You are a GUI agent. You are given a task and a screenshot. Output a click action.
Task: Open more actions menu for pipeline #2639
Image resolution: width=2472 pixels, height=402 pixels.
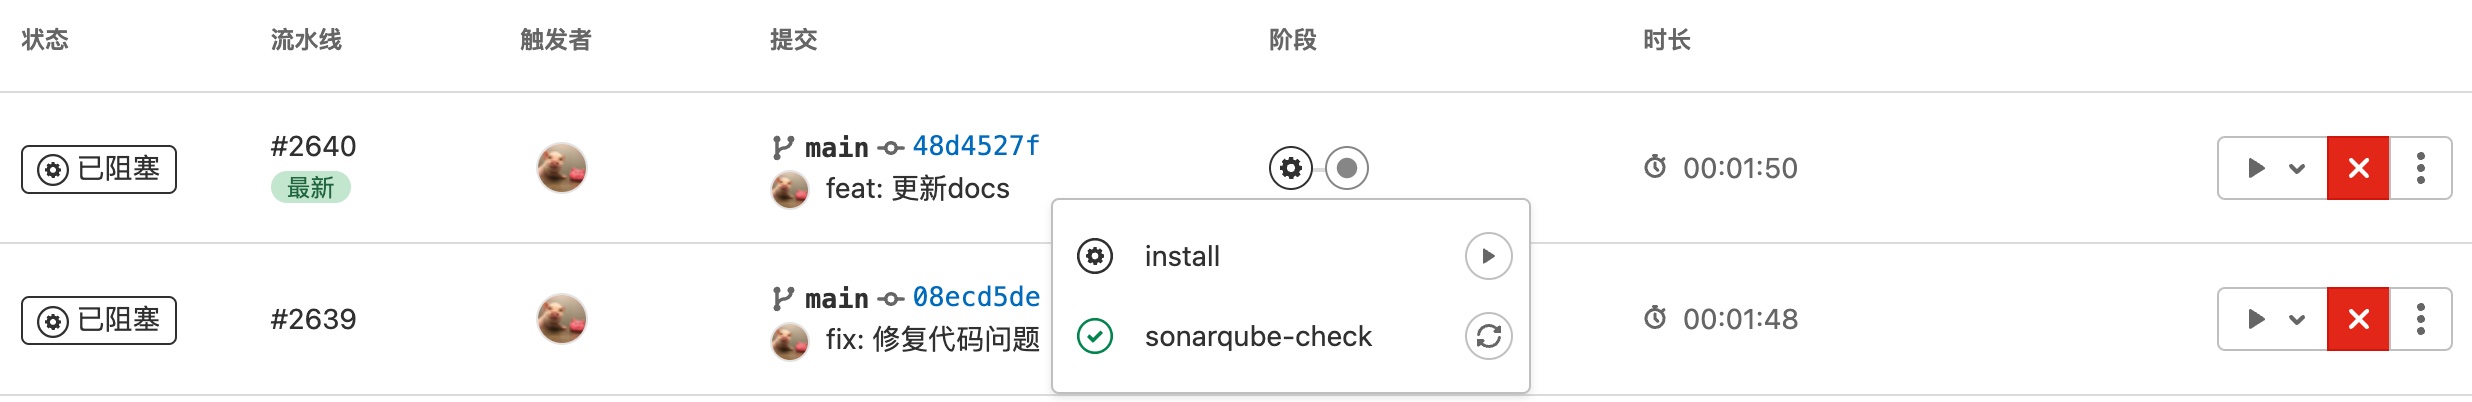2421,319
